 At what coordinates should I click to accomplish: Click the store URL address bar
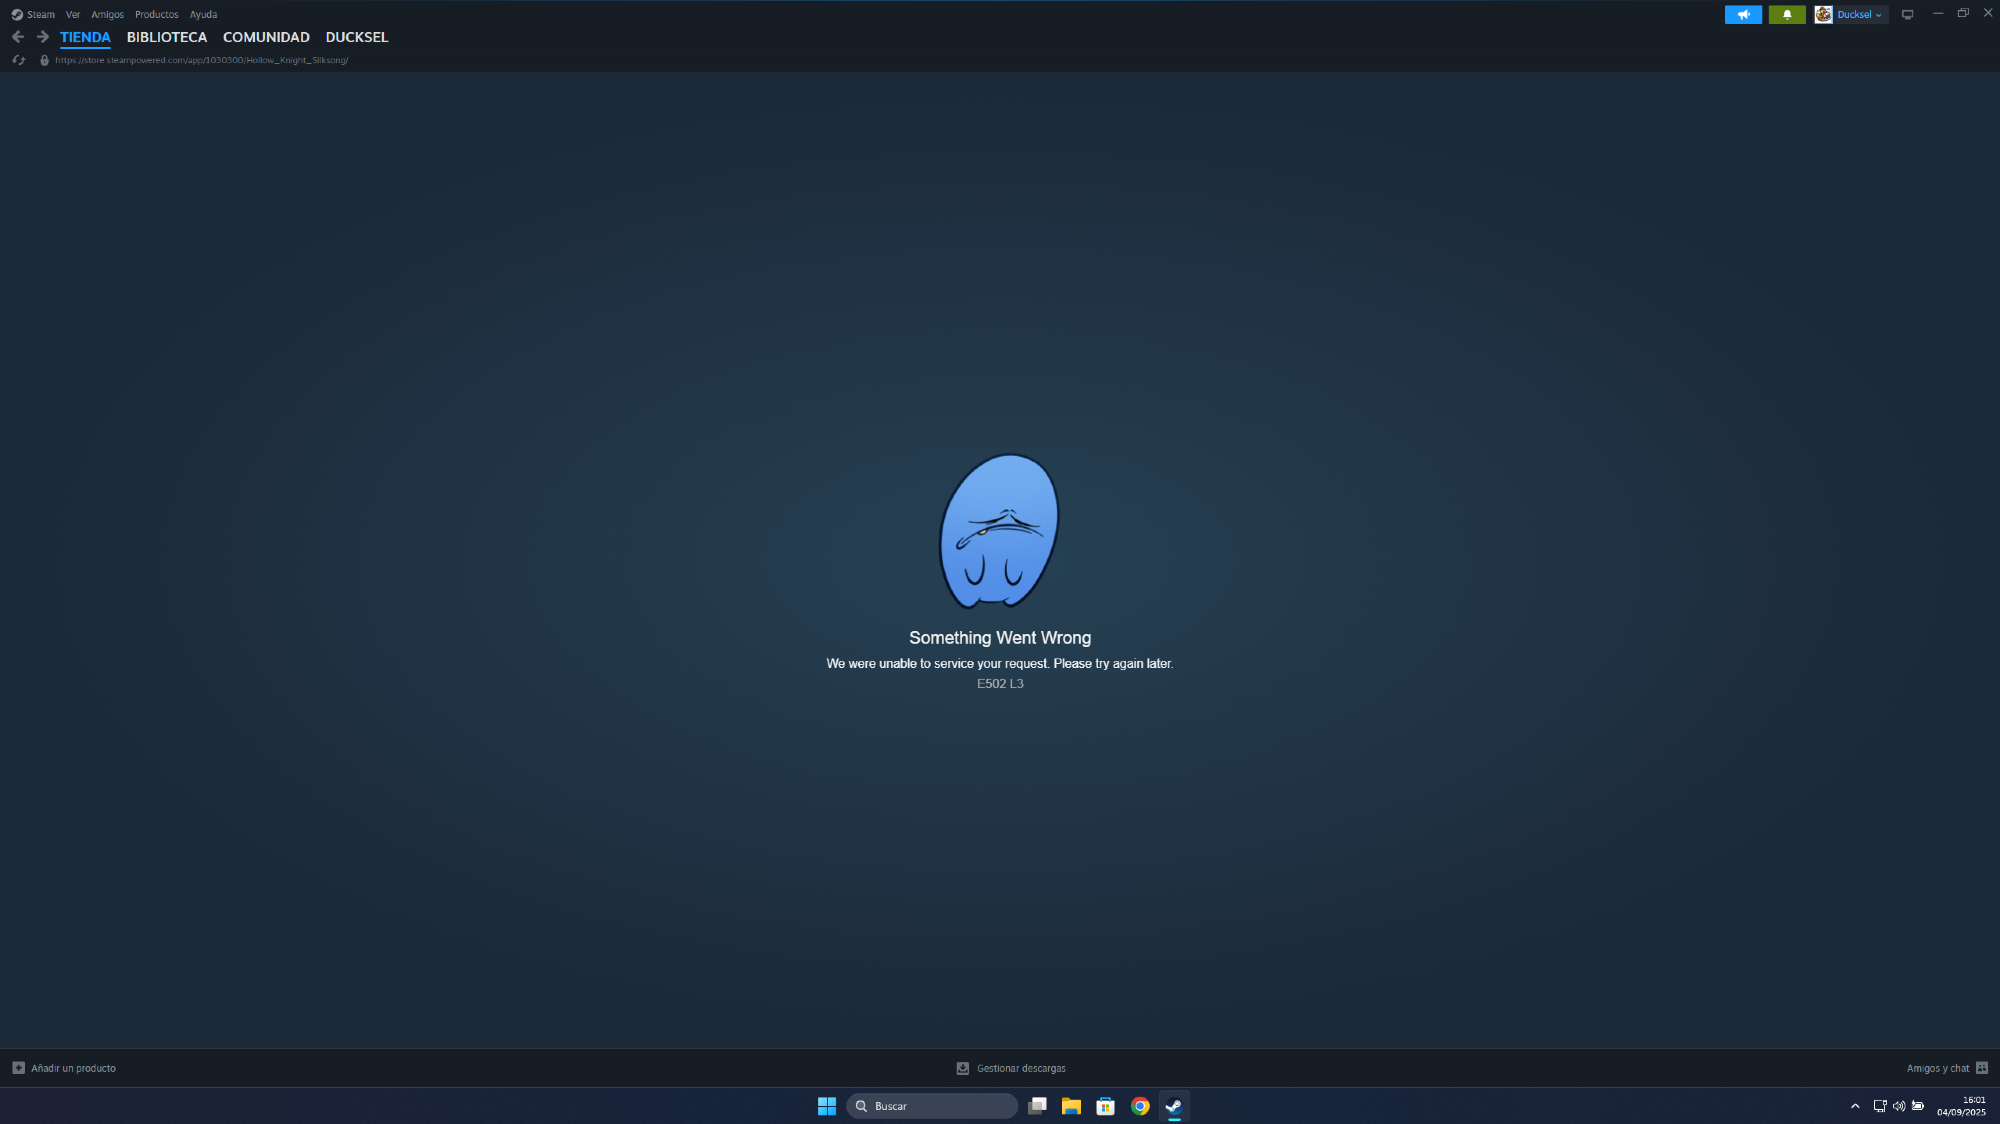point(201,60)
